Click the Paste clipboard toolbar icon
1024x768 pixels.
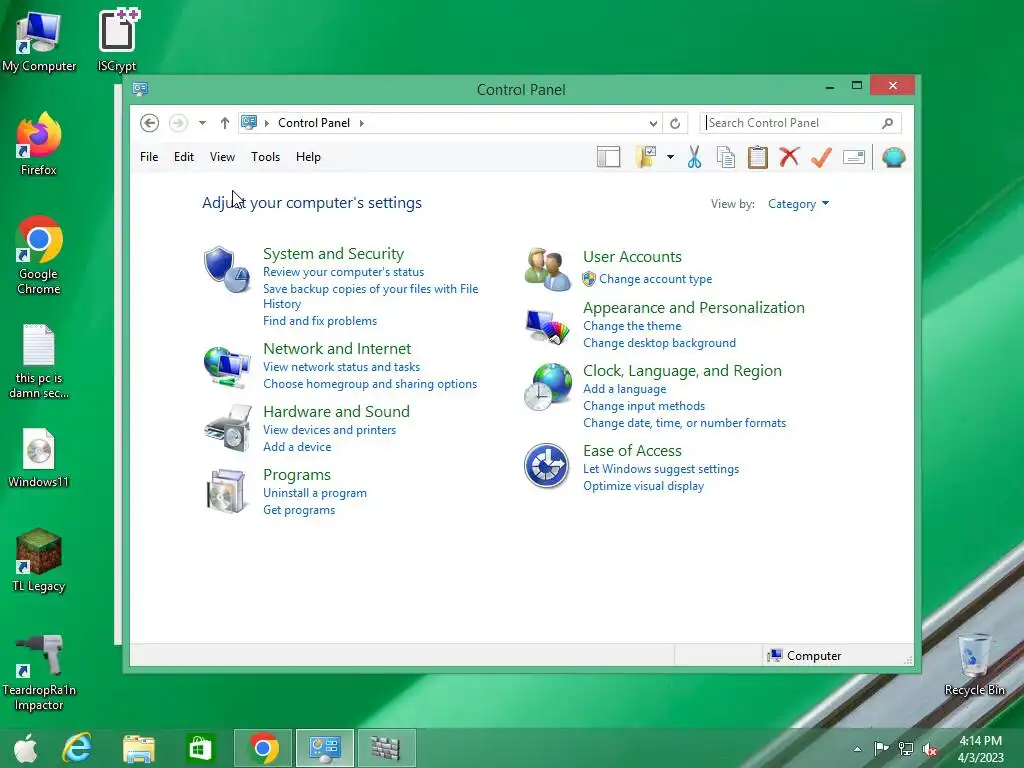pos(758,157)
